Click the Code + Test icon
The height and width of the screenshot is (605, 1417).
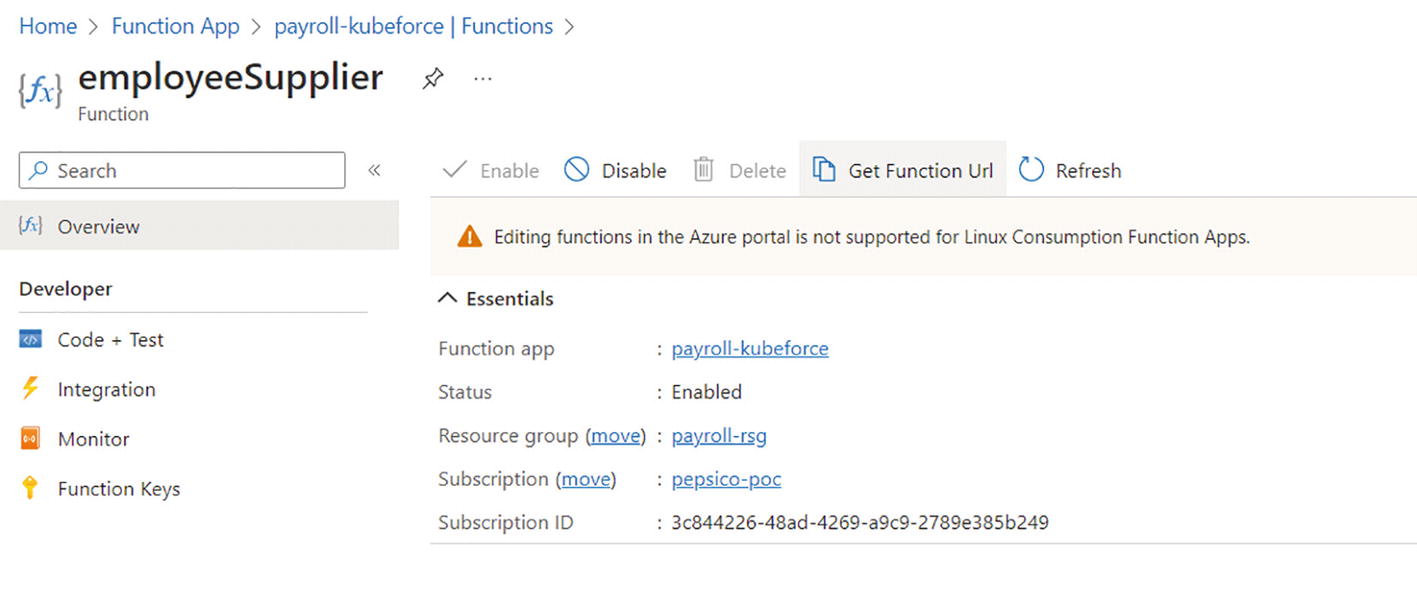[x=31, y=340]
